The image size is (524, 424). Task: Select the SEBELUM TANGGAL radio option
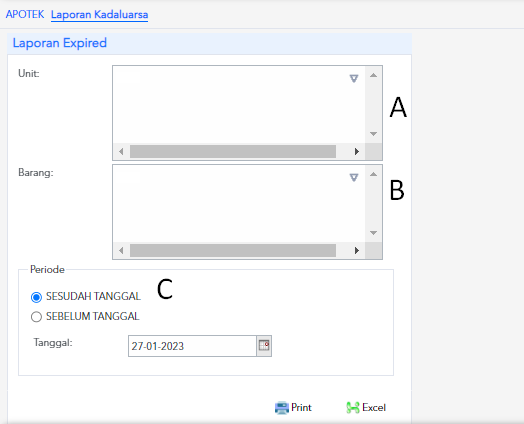(36, 317)
